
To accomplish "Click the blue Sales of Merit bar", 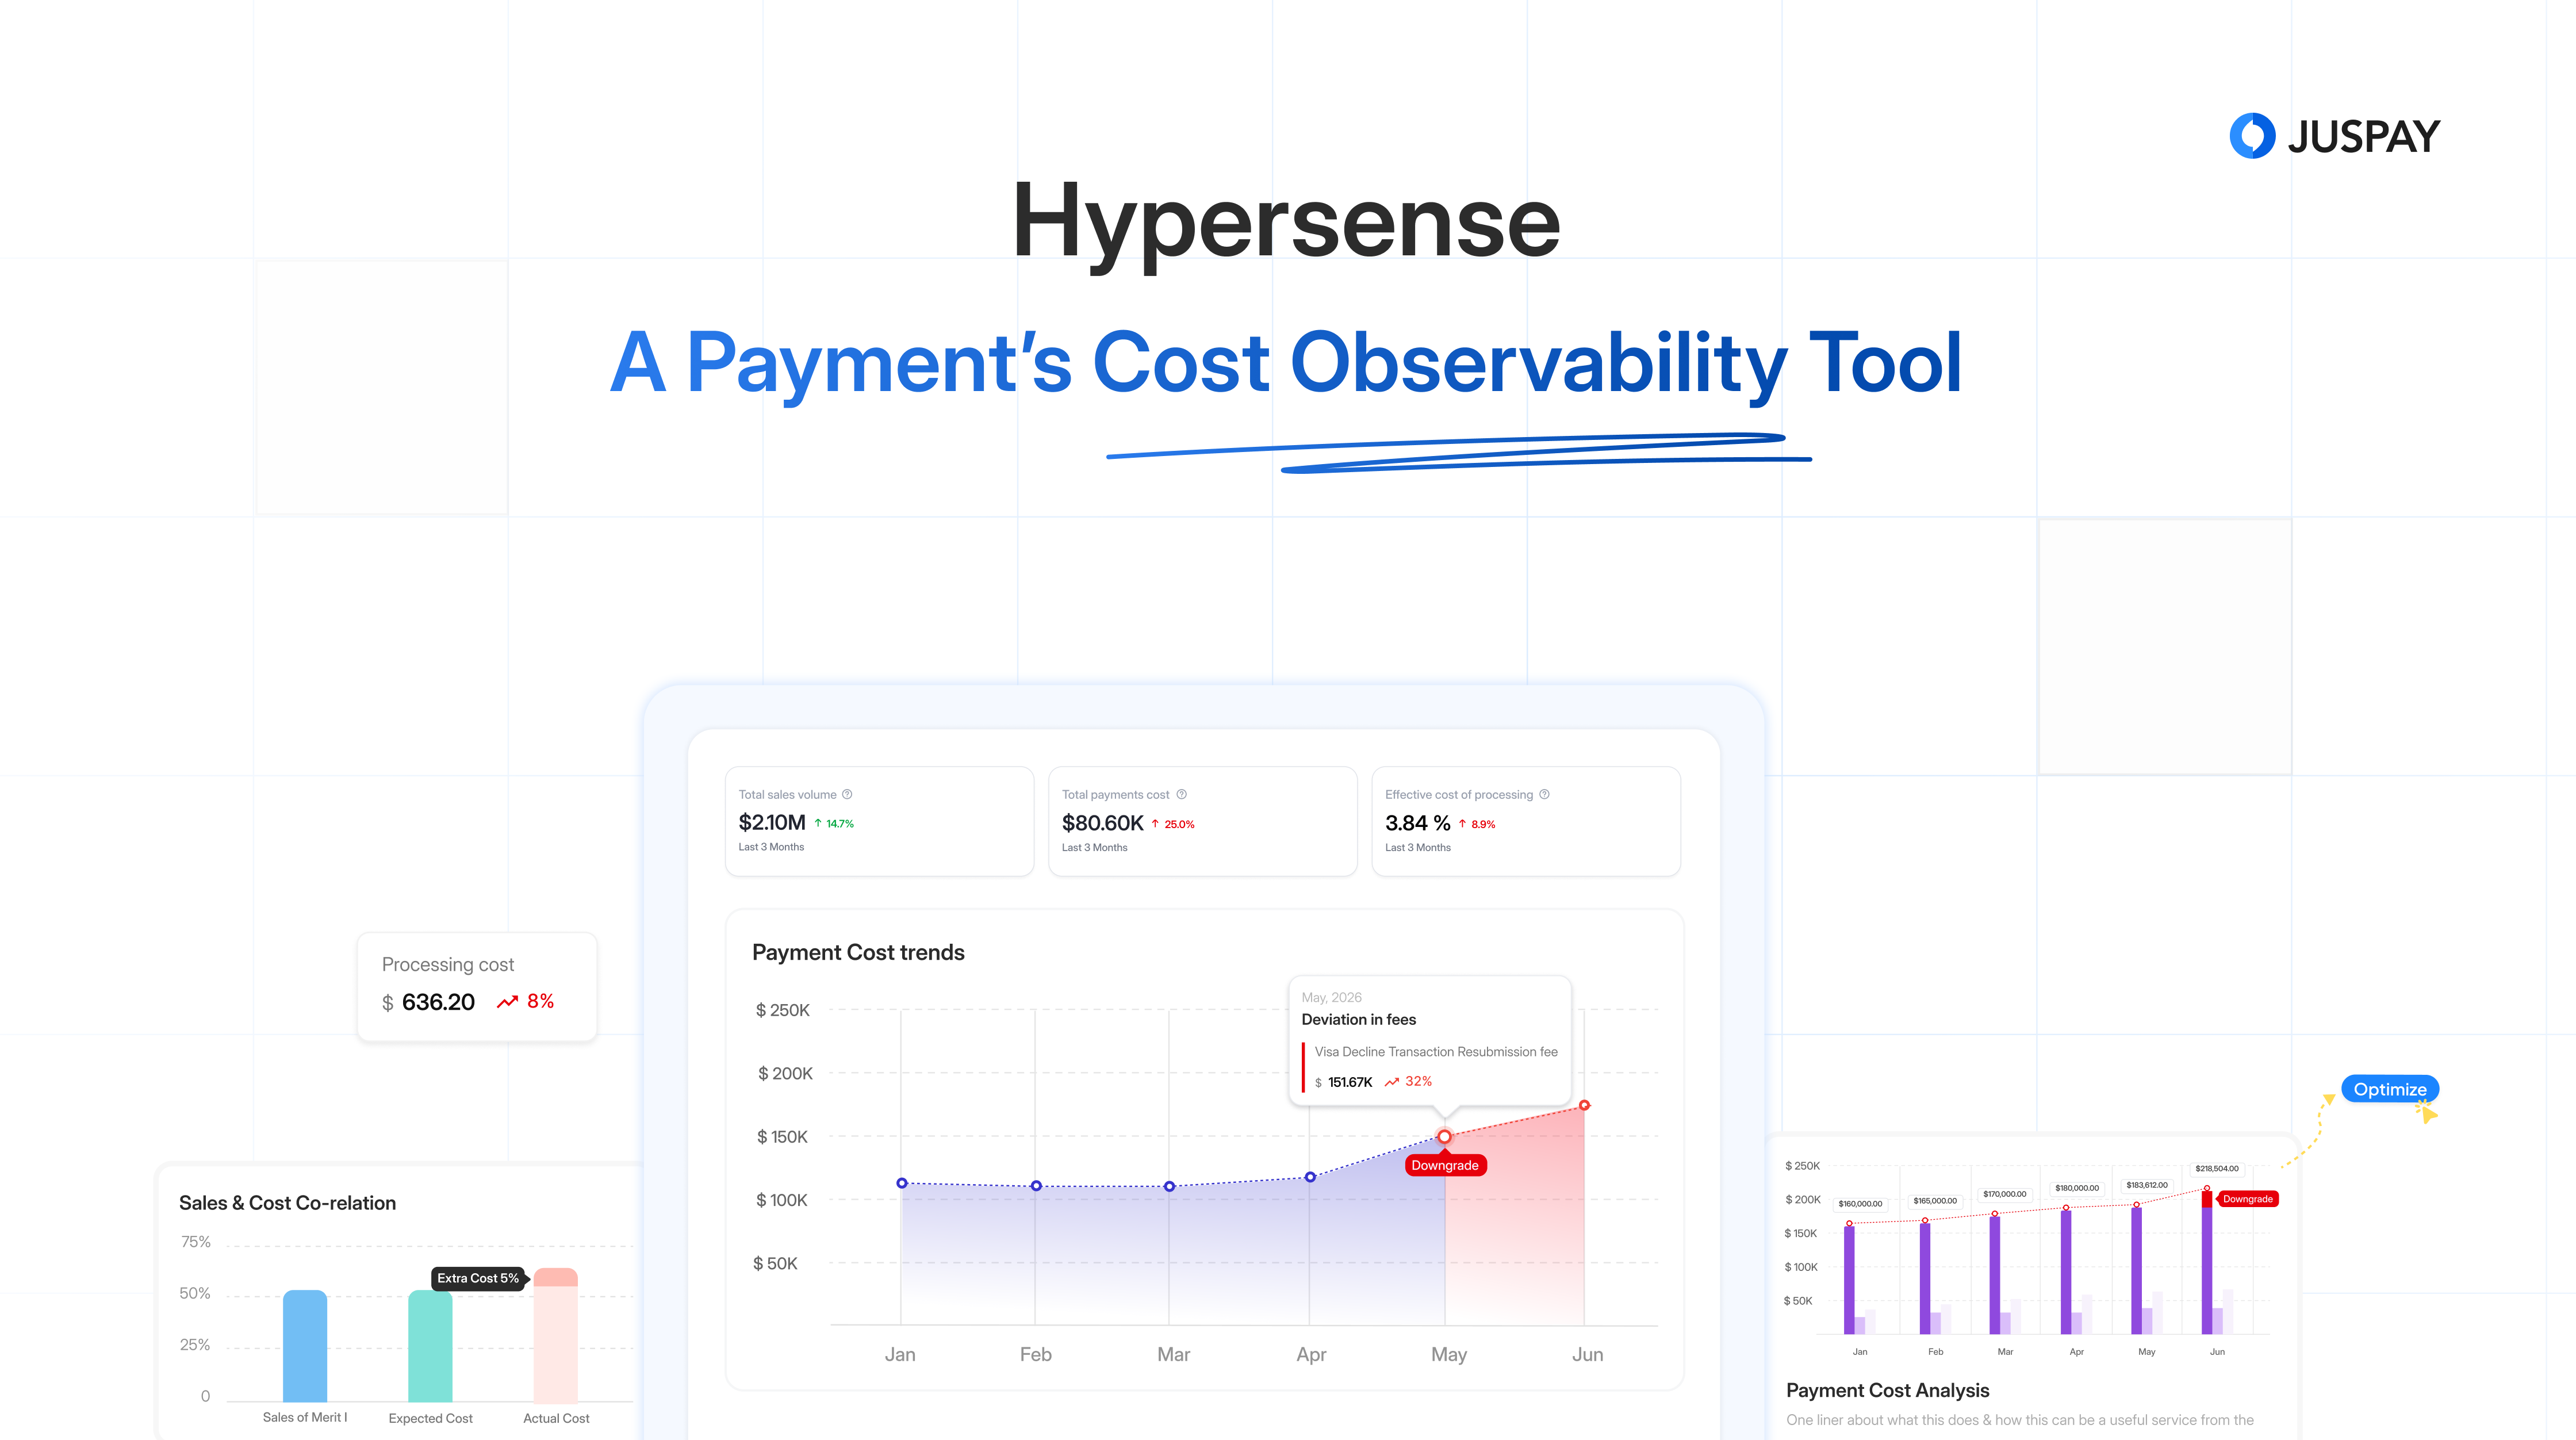I will tap(305, 1346).
